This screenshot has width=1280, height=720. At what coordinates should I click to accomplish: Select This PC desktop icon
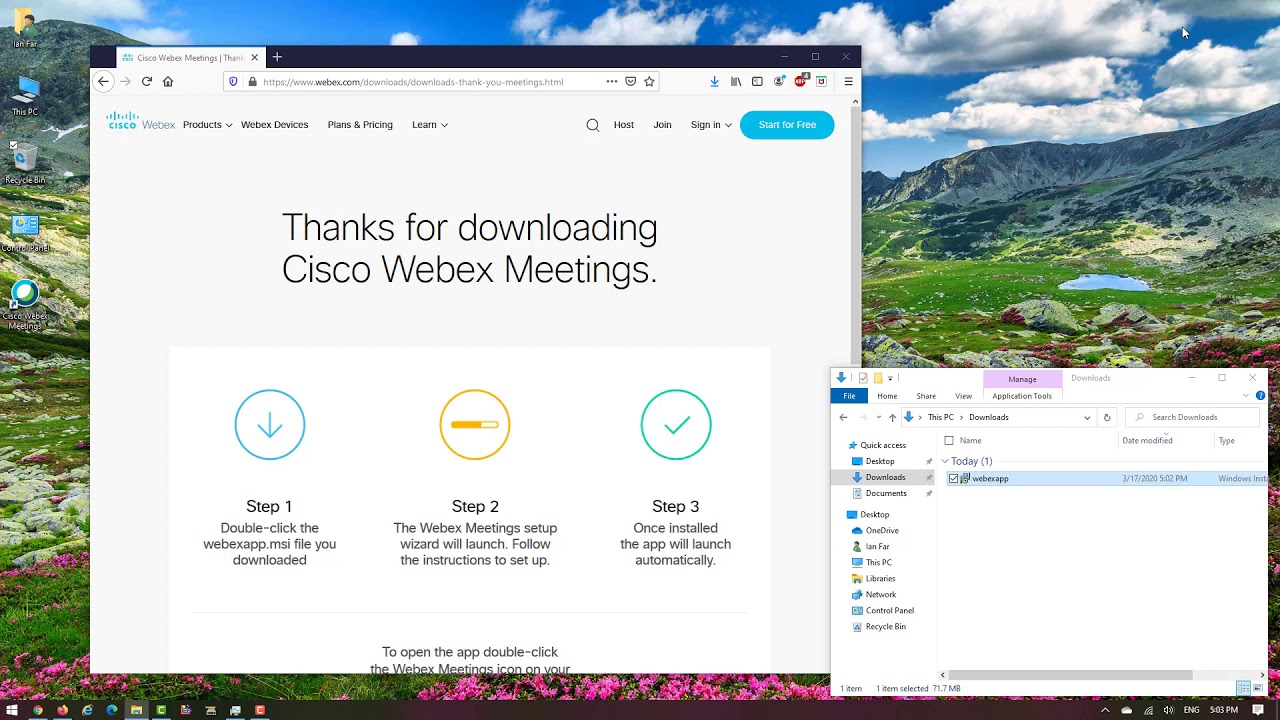25,97
